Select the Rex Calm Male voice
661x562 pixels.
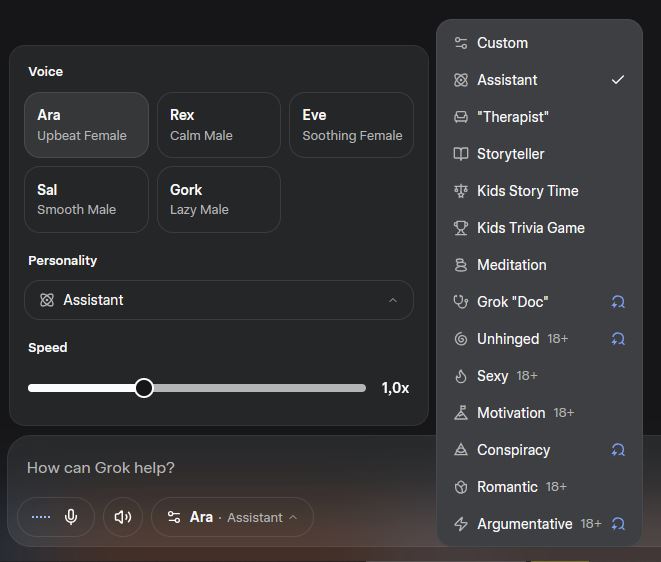point(219,125)
